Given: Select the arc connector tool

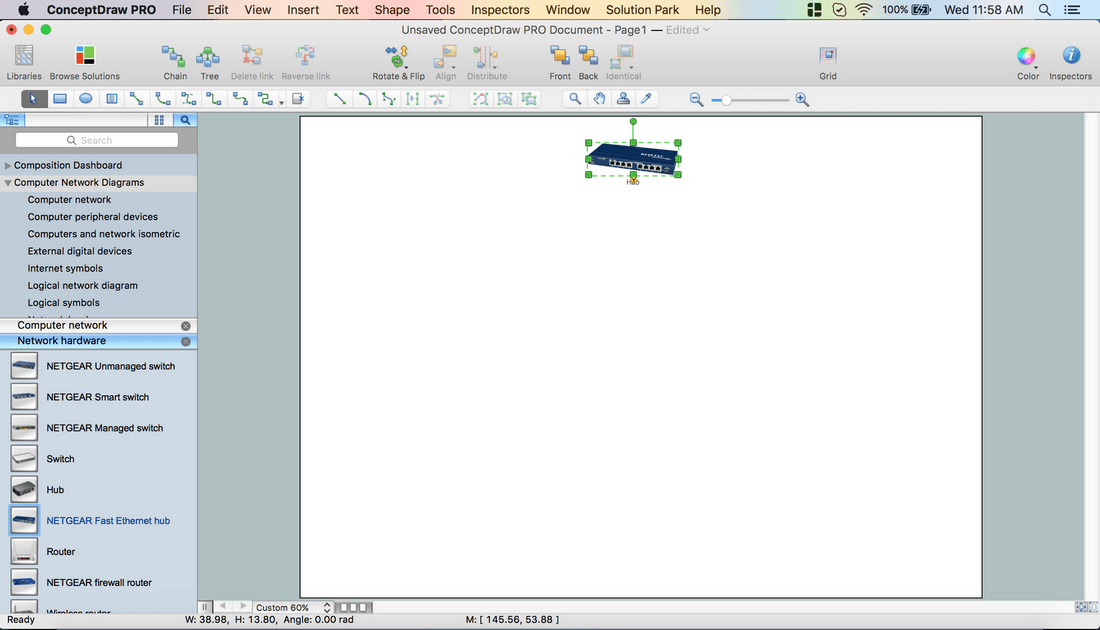Looking at the screenshot, I should pyautogui.click(x=163, y=99).
